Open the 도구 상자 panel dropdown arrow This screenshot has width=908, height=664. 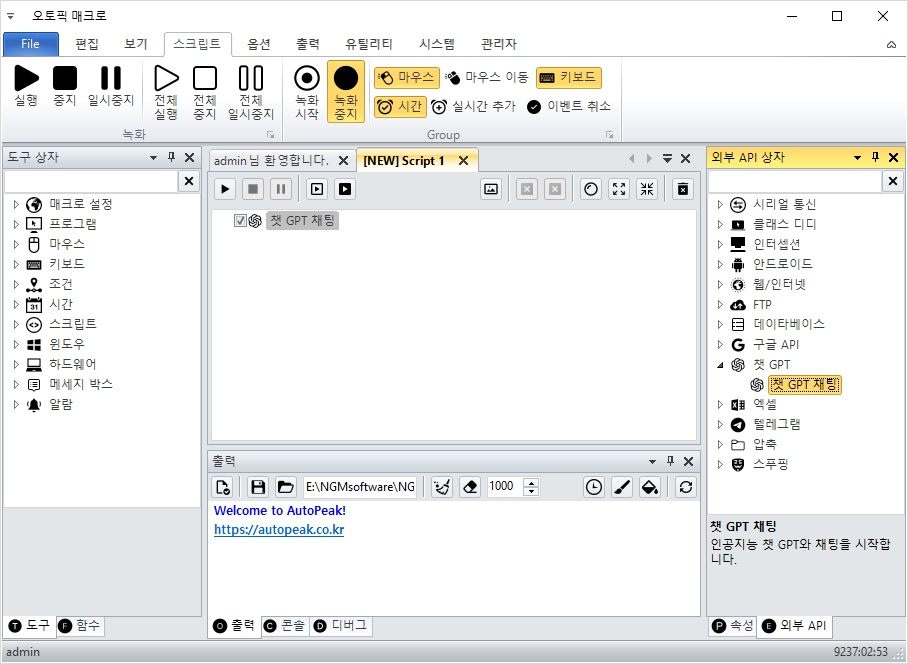tap(153, 157)
